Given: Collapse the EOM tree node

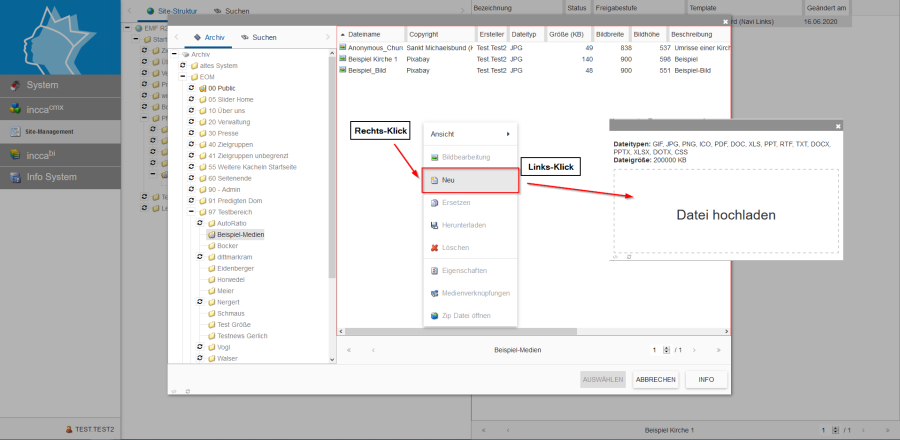Looking at the screenshot, I should pyautogui.click(x=181, y=76).
